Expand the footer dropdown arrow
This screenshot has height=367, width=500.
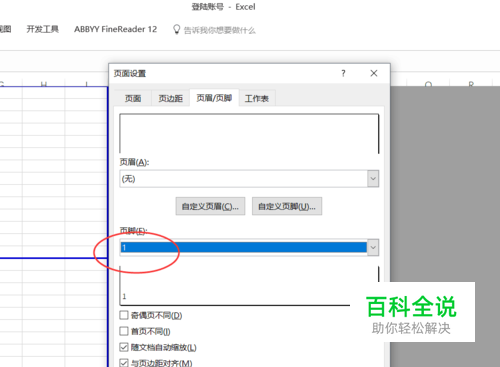click(373, 247)
